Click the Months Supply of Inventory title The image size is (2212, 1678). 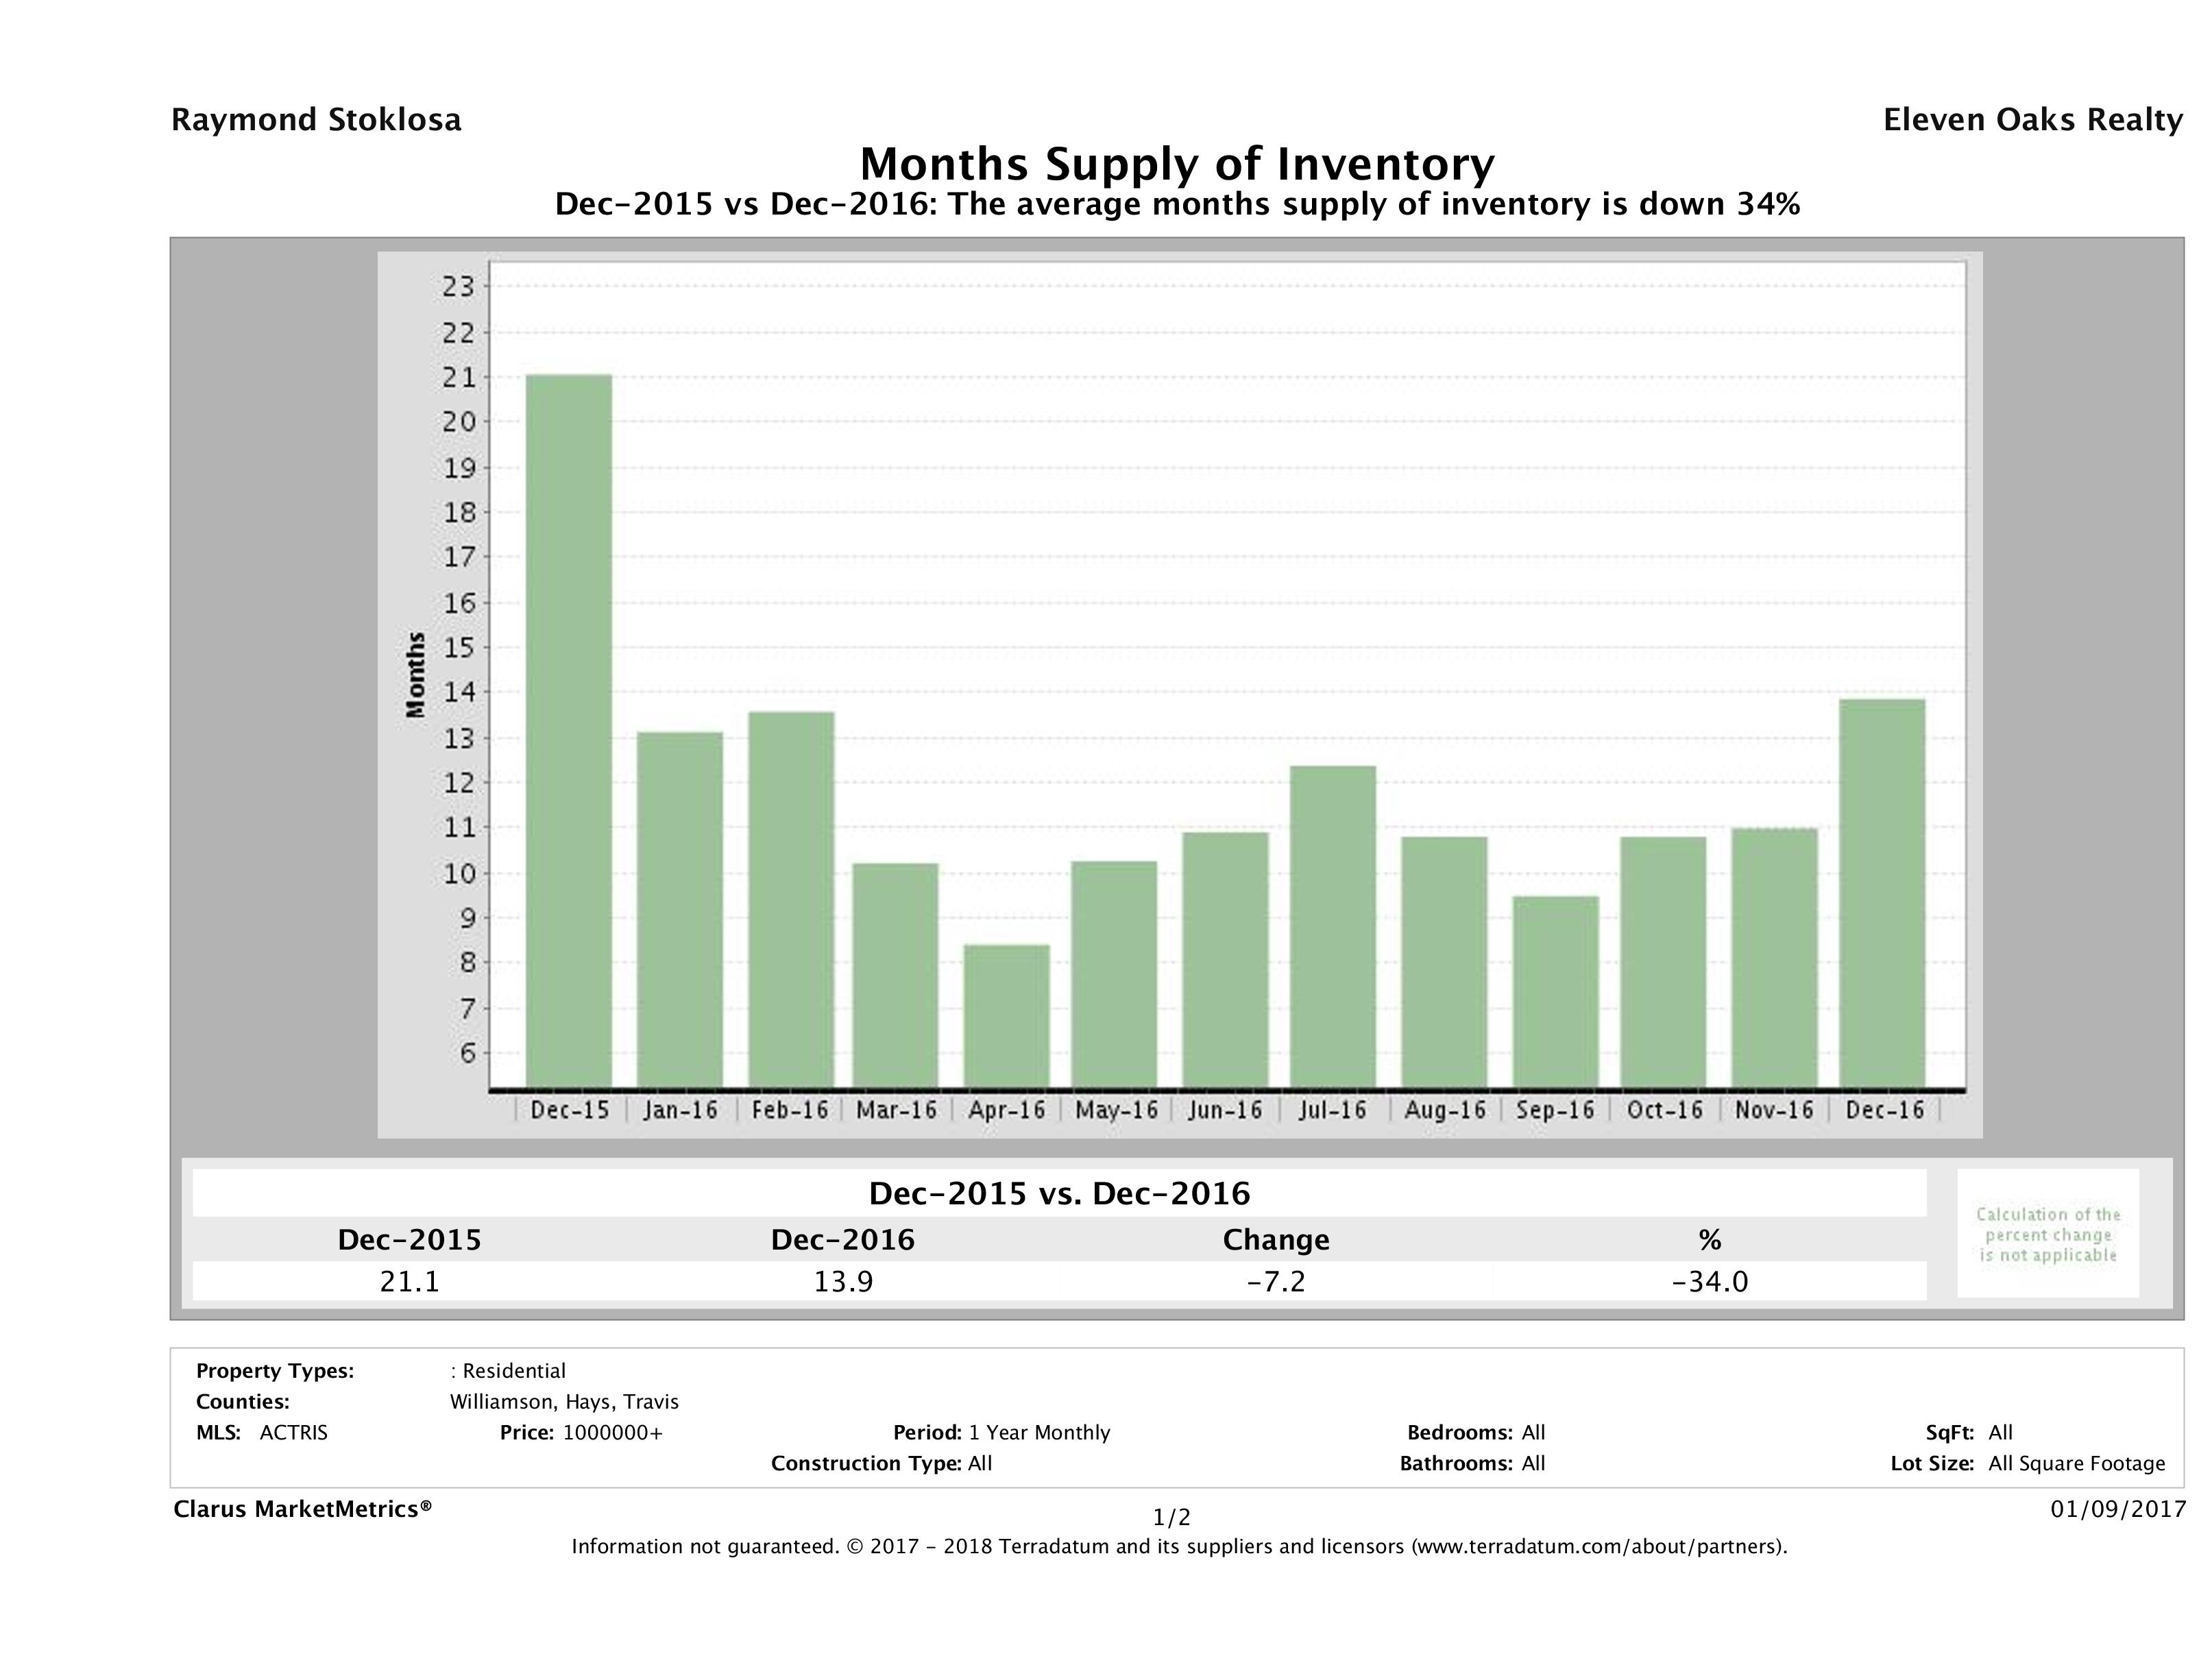pyautogui.click(x=1177, y=163)
